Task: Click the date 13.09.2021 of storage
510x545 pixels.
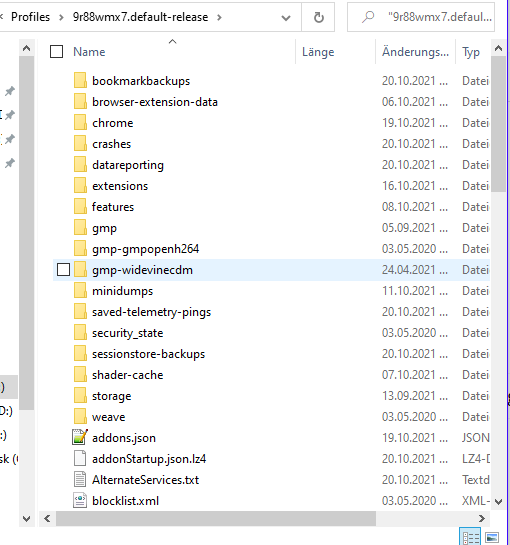Action: pyautogui.click(x=414, y=396)
